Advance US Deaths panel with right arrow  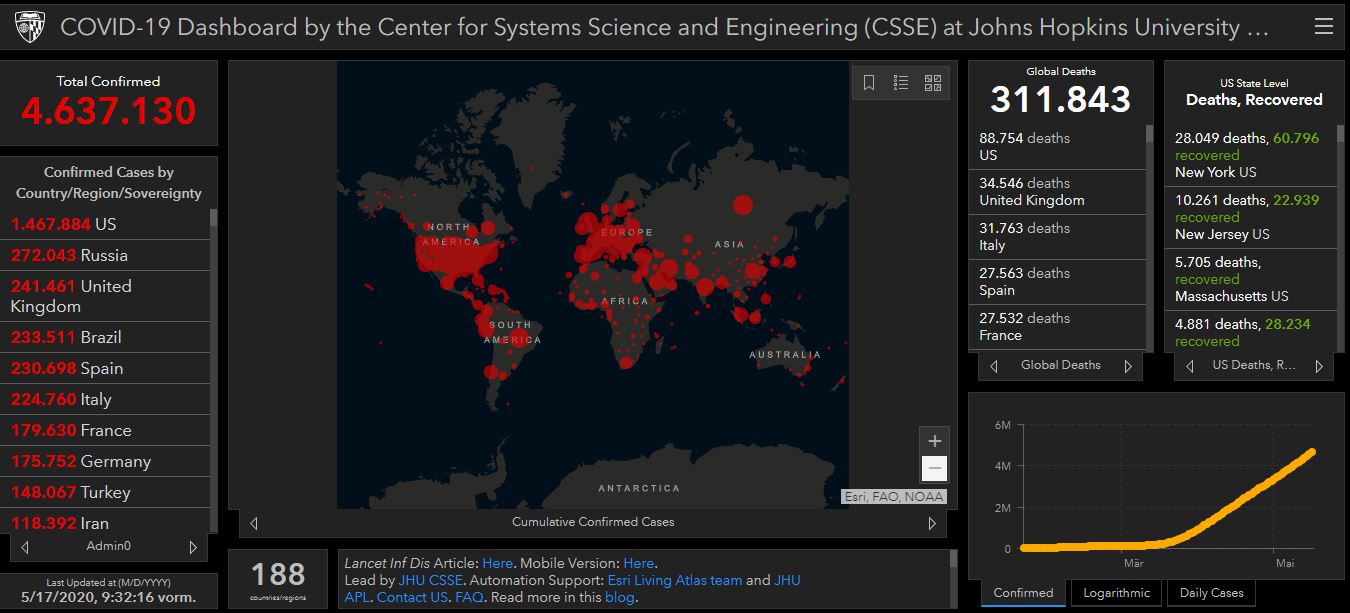click(1317, 366)
